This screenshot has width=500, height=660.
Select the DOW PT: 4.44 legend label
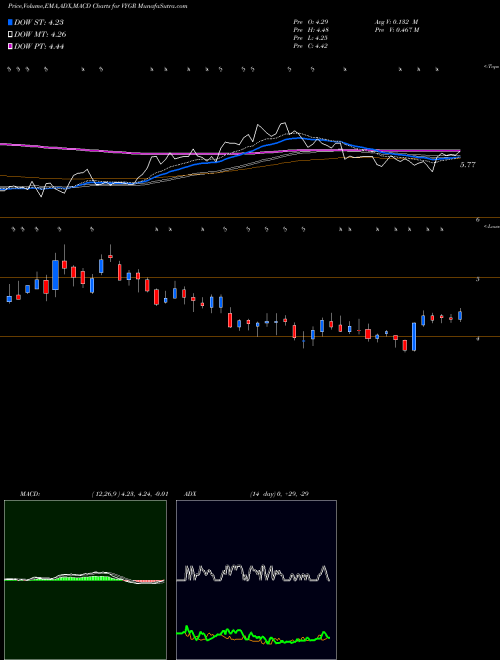click(39, 47)
